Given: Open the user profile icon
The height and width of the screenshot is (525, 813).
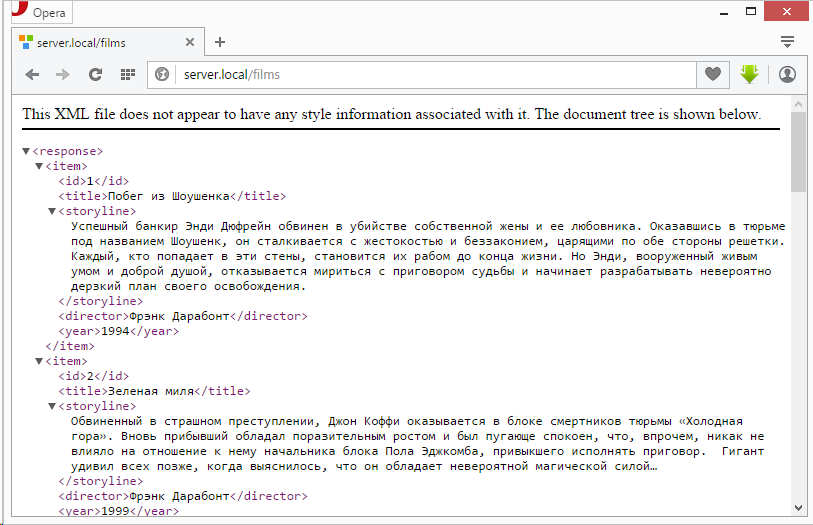Looking at the screenshot, I should click(787, 75).
